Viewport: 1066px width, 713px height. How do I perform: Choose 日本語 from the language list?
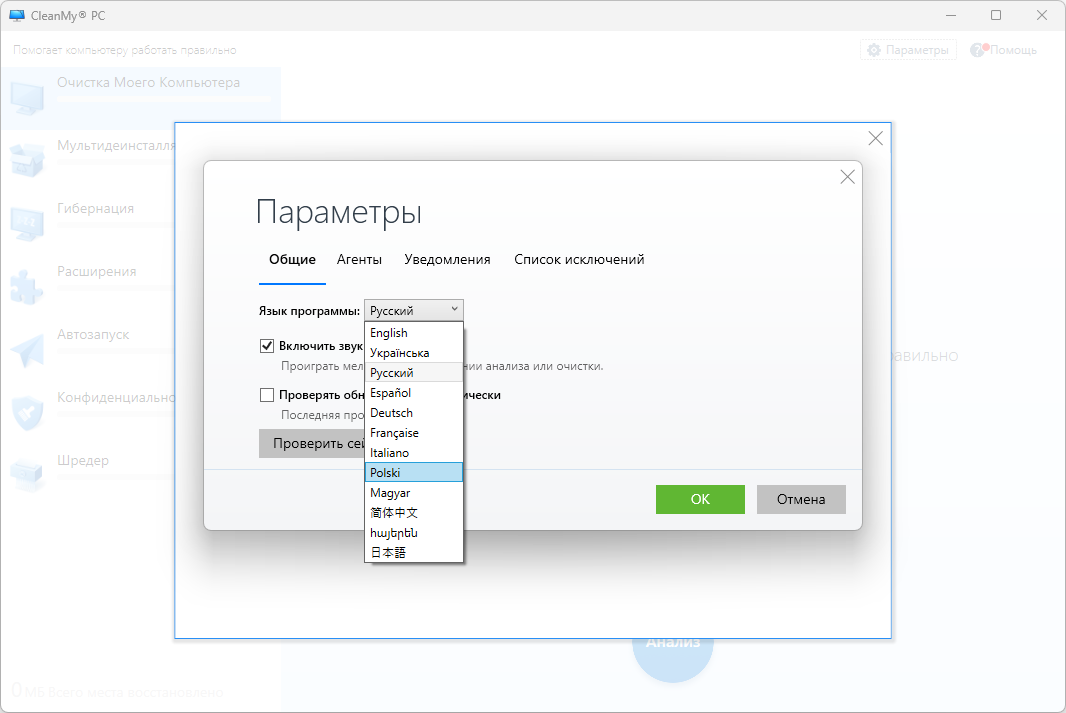coord(414,553)
